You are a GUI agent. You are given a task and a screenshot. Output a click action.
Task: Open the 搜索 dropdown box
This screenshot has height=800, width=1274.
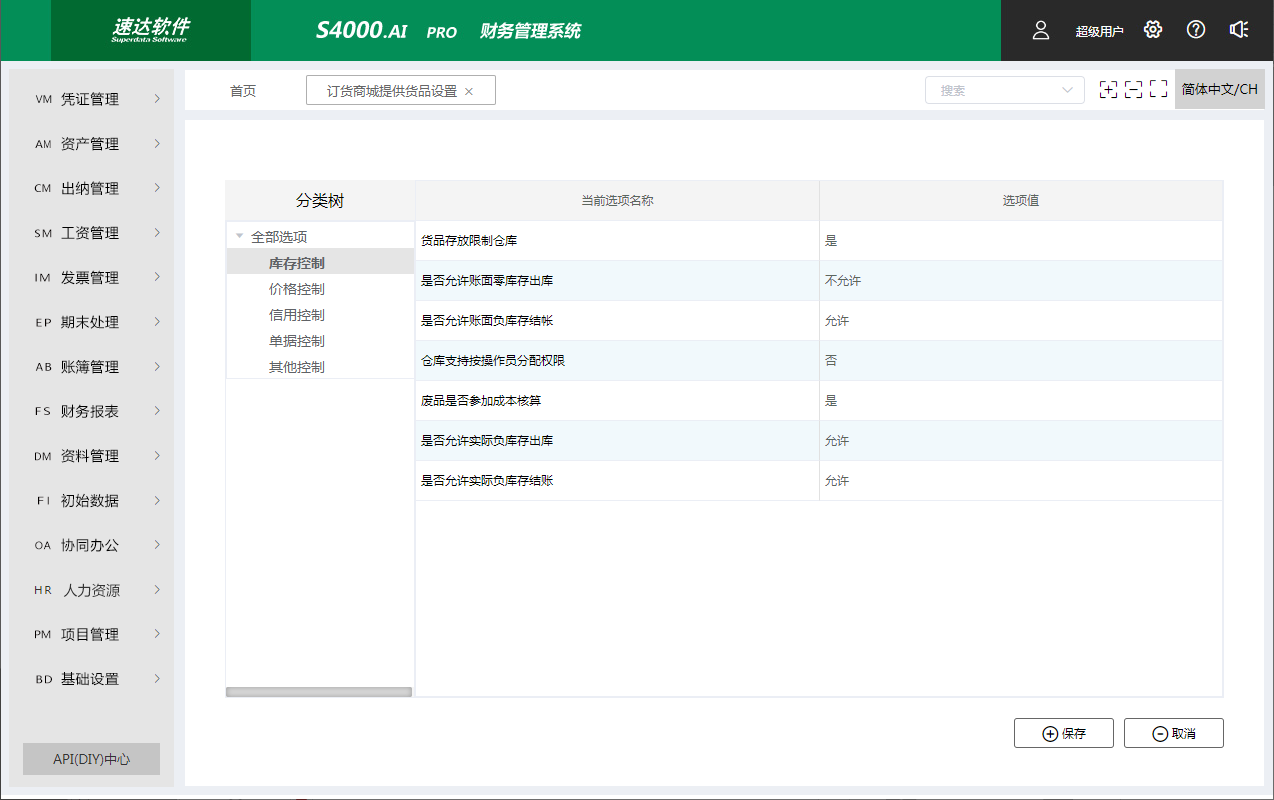click(1004, 90)
